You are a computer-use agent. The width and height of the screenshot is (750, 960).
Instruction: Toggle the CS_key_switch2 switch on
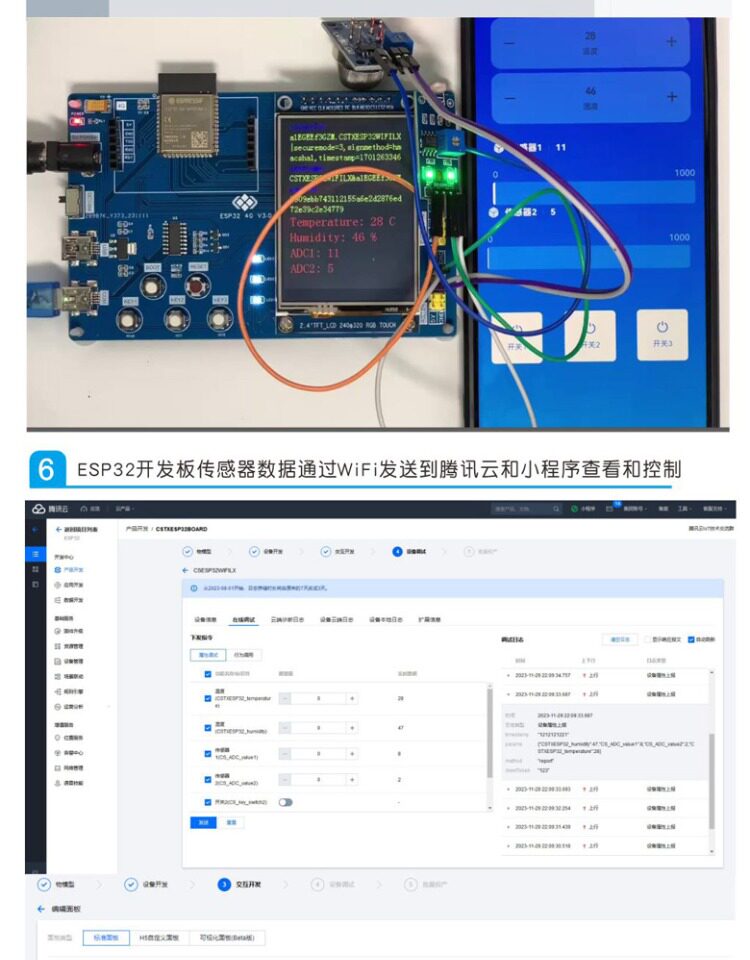(x=285, y=802)
